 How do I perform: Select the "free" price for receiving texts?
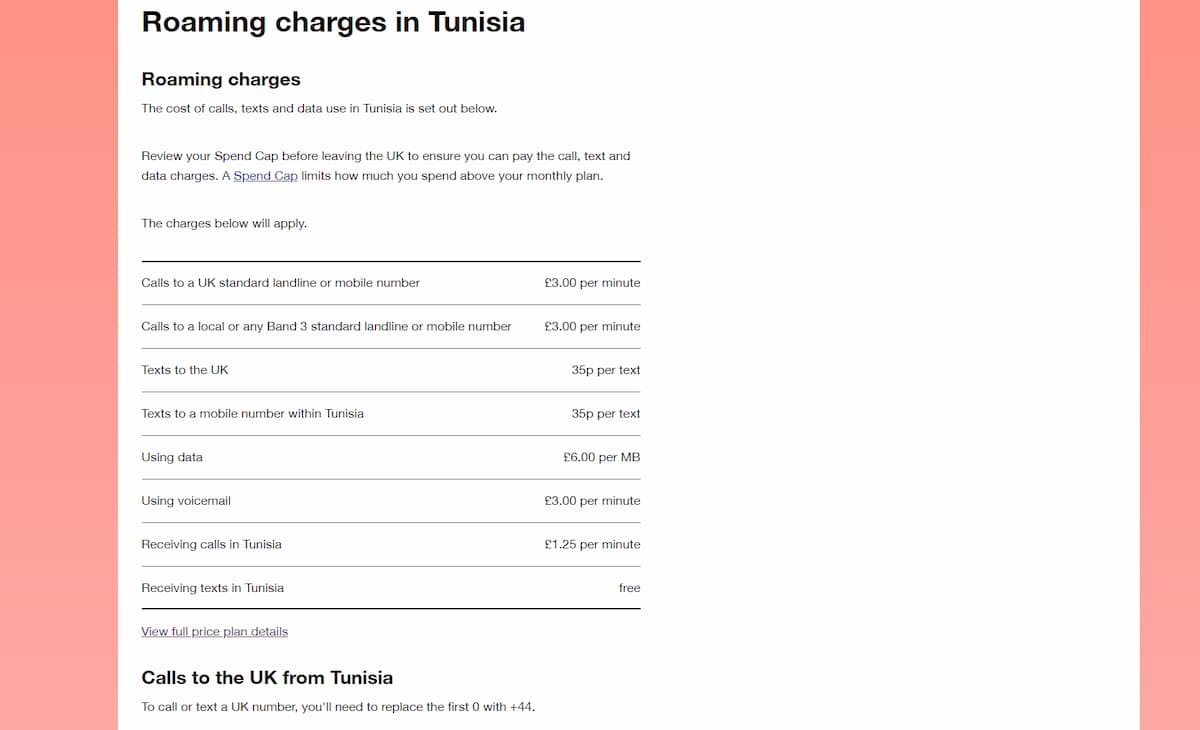point(629,588)
